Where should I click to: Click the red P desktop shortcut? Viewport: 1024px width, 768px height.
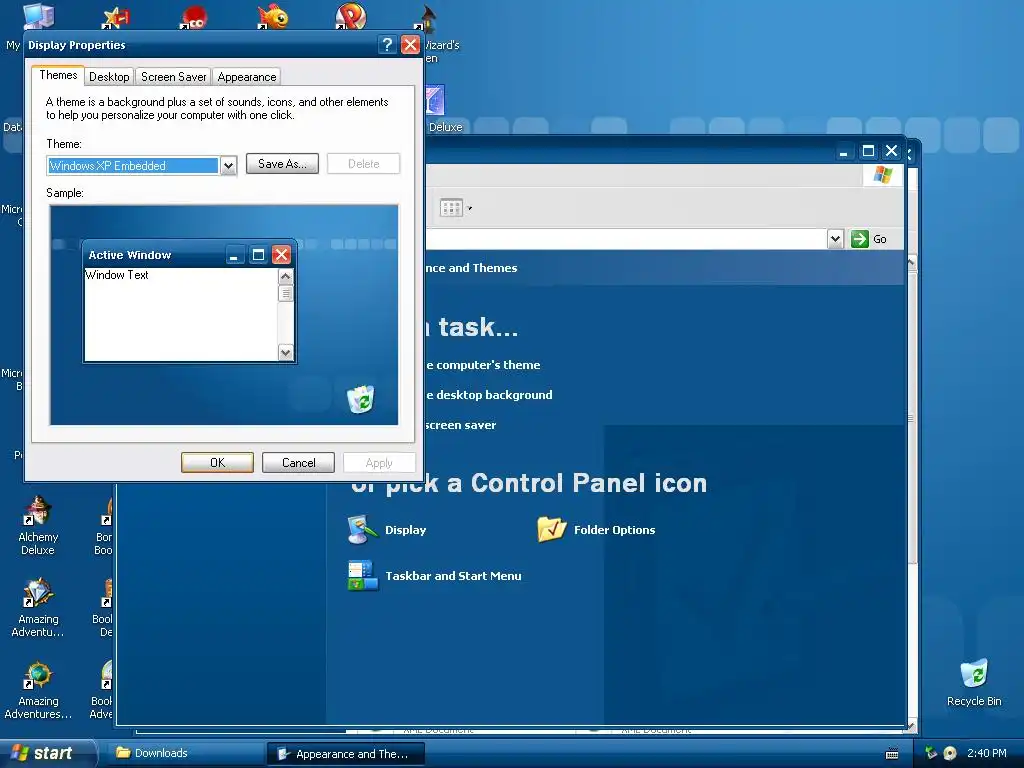350,16
